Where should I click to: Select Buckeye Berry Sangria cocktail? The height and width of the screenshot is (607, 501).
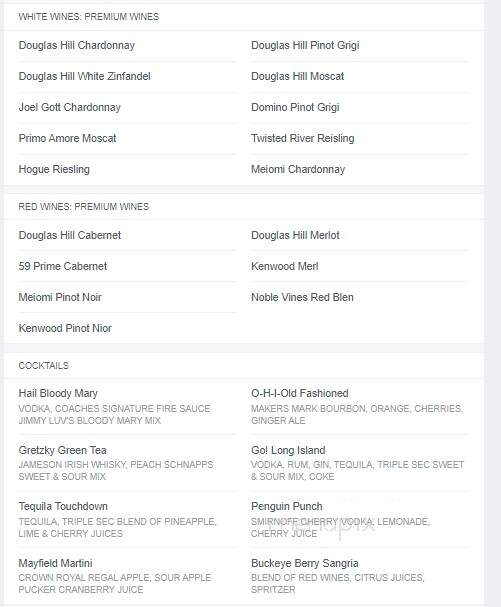305,563
